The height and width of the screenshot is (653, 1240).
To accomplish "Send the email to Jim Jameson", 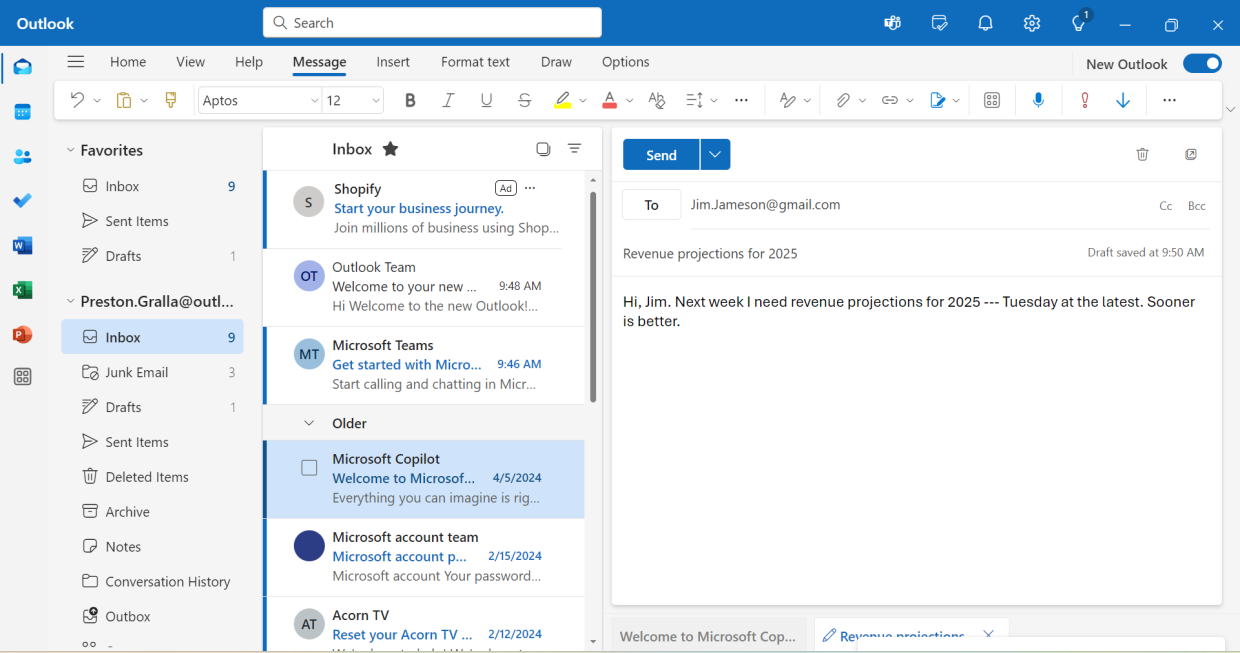I will 659,154.
